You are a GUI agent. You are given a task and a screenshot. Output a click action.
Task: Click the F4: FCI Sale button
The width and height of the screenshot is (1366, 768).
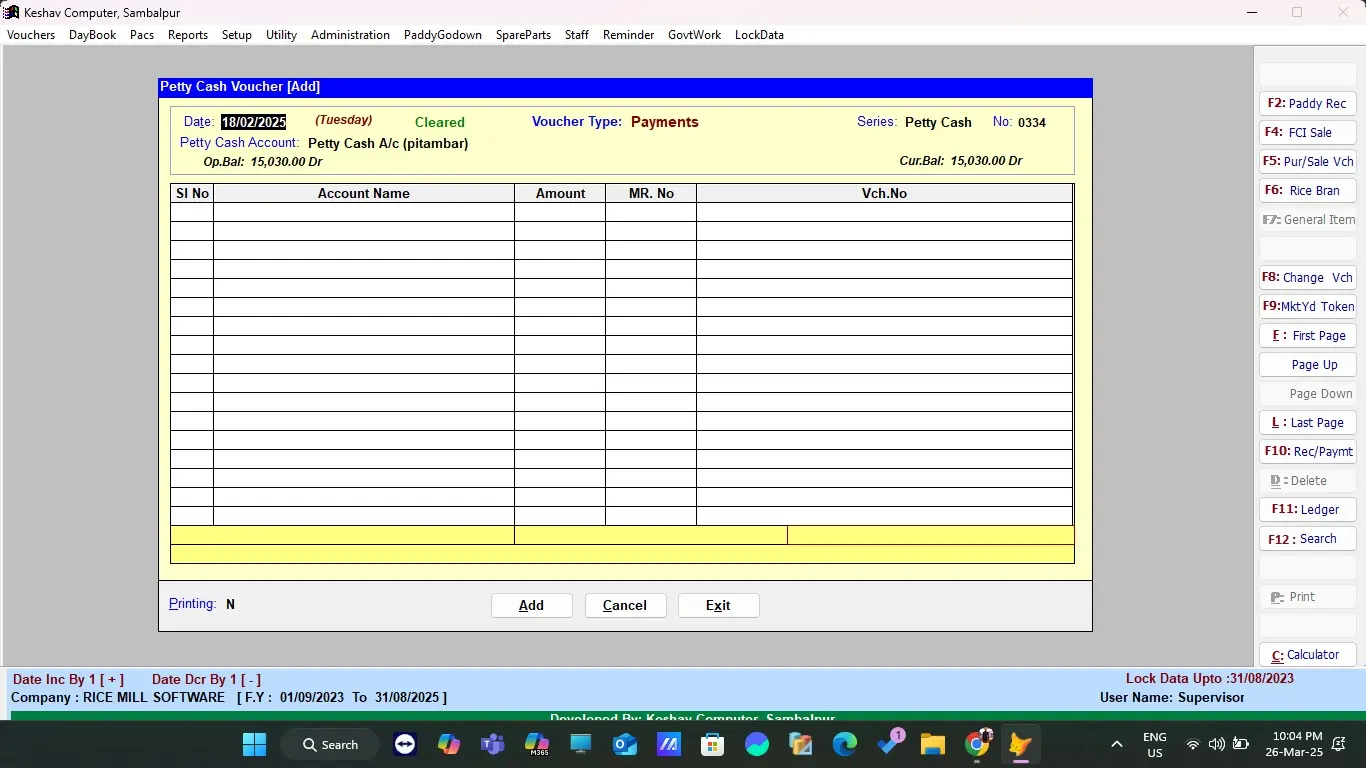pyautogui.click(x=1307, y=133)
